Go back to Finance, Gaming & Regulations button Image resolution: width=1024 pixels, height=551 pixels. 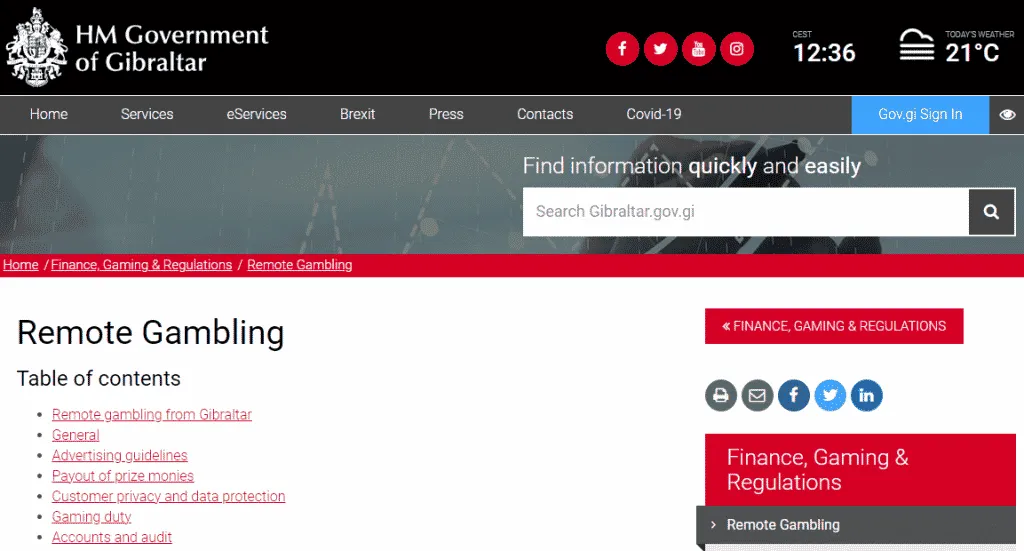[833, 326]
